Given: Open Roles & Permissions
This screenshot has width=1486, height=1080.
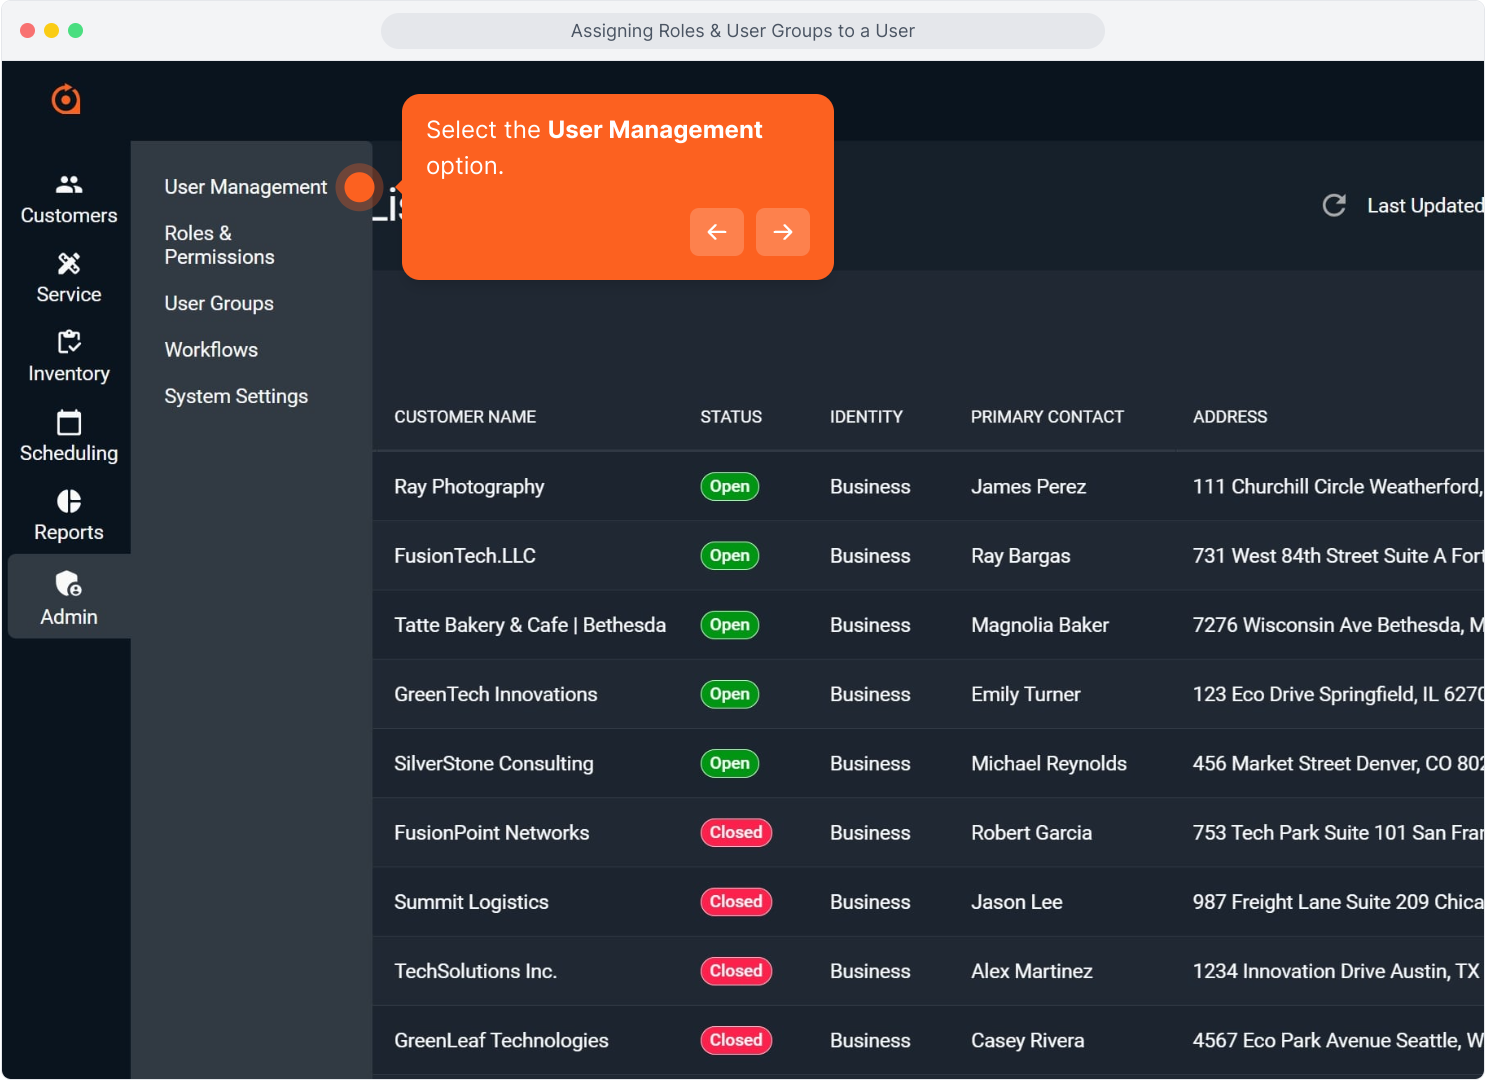Looking at the screenshot, I should coord(219,245).
